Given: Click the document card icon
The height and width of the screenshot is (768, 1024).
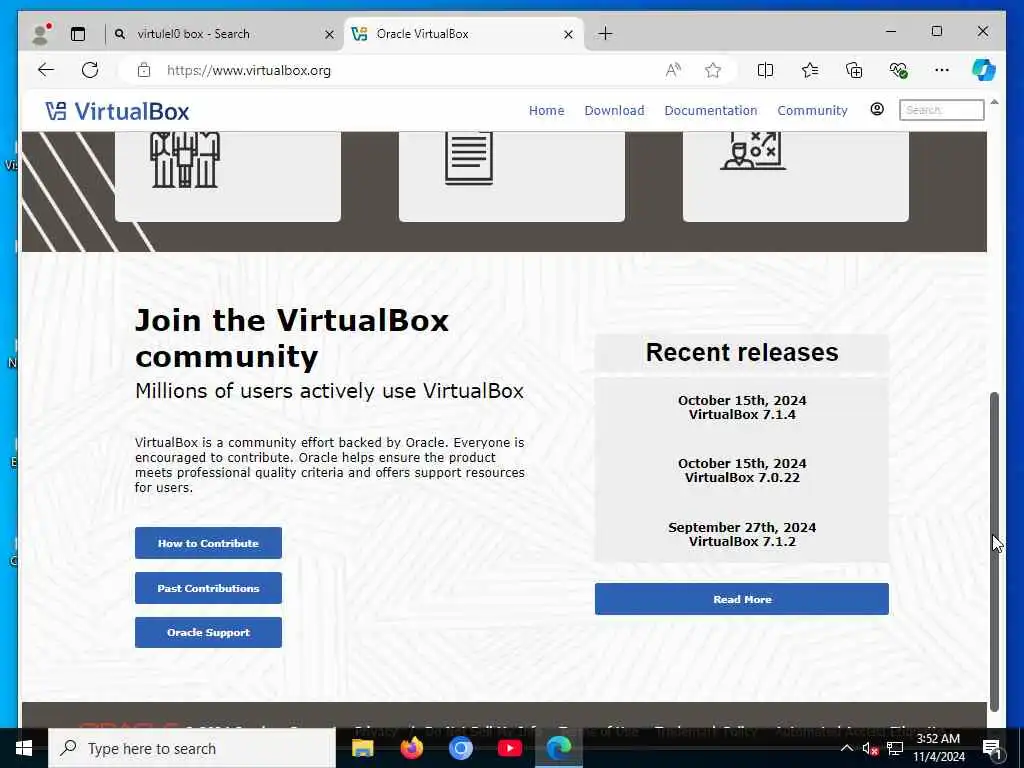Looking at the screenshot, I should [469, 158].
